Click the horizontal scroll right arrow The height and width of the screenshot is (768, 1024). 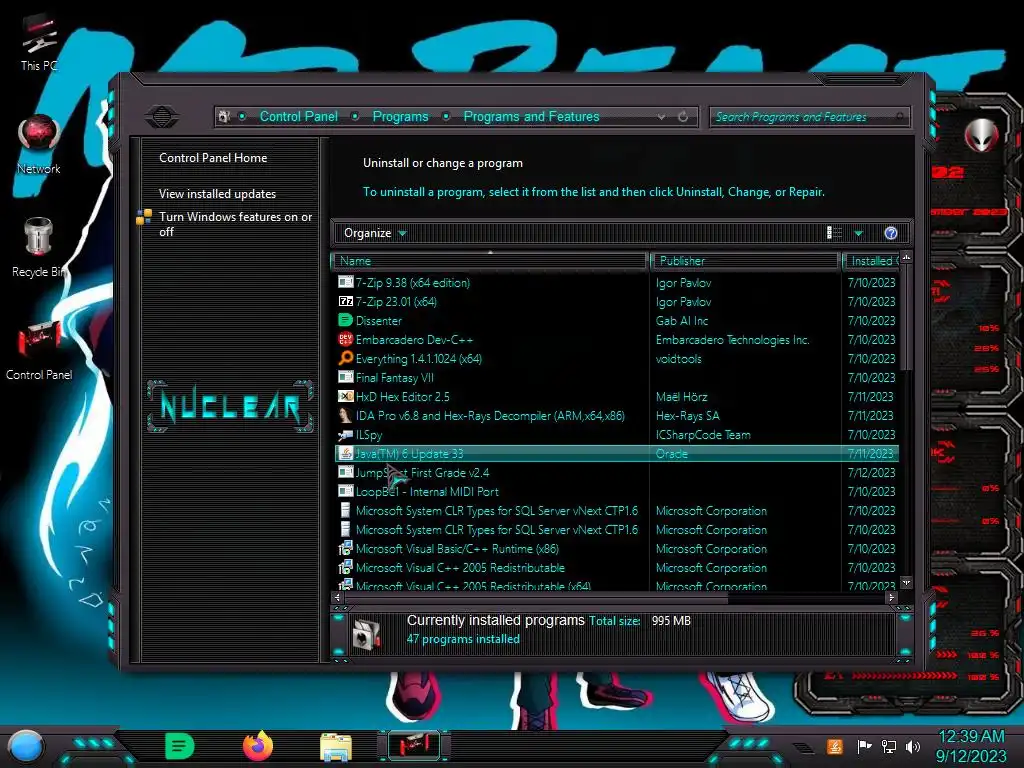click(x=891, y=597)
